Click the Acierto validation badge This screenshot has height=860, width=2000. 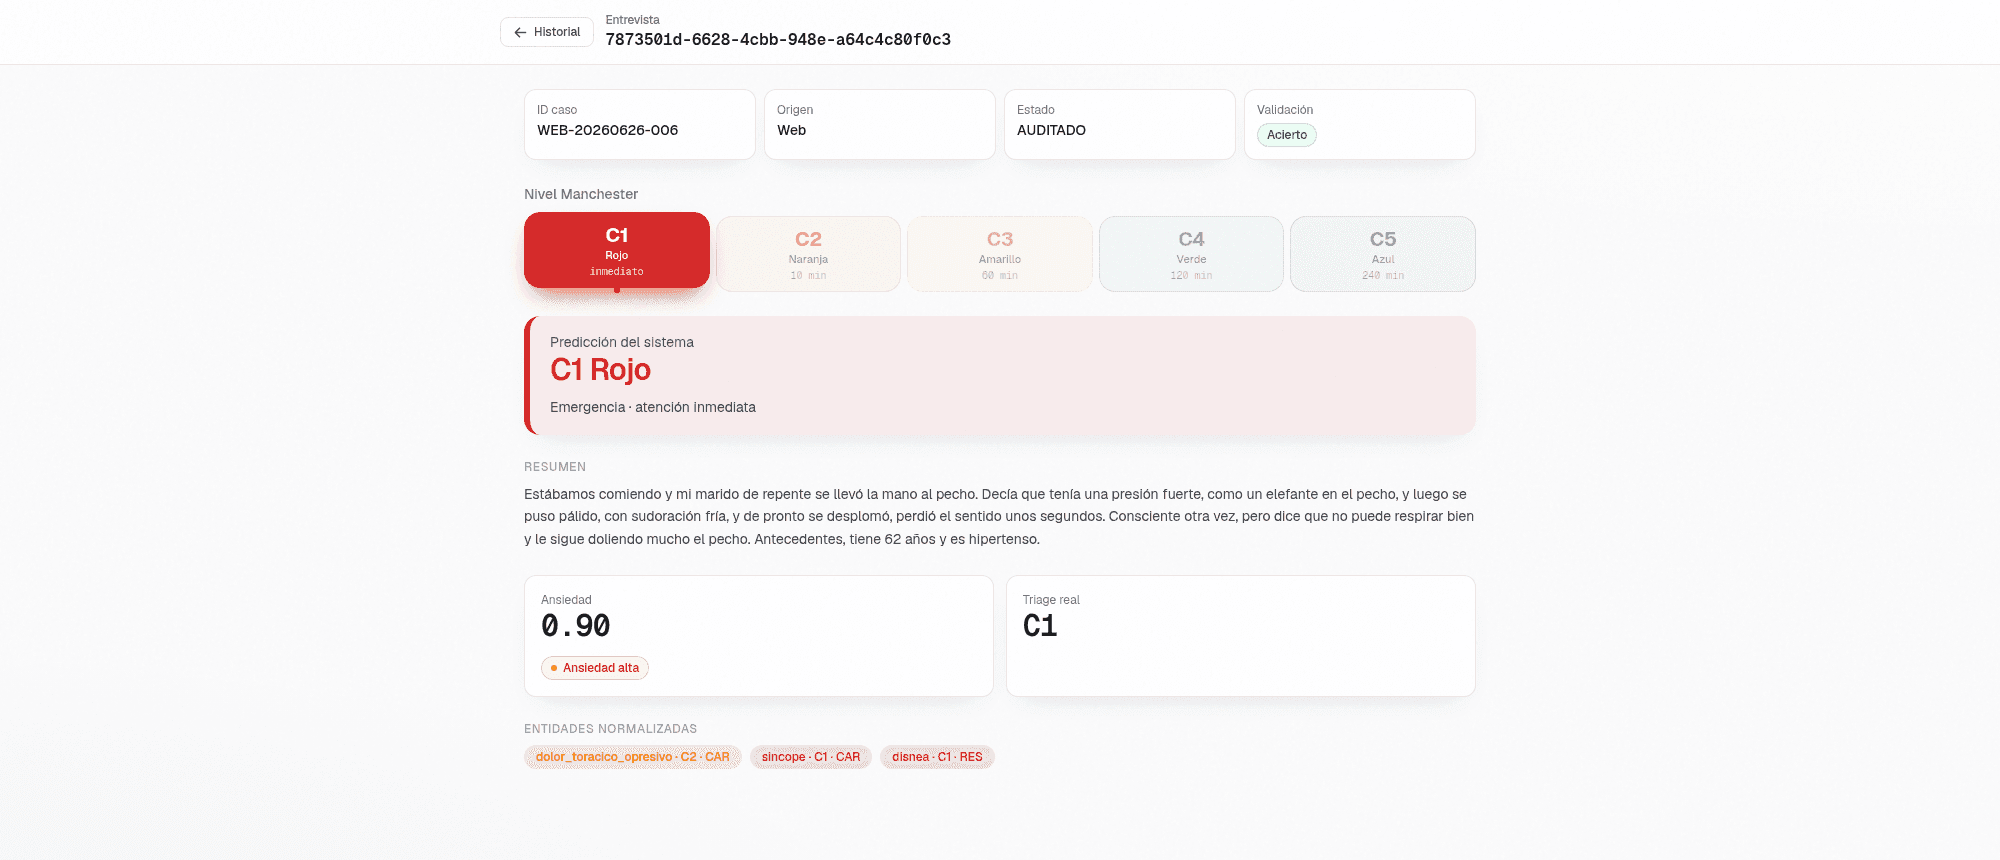pyautogui.click(x=1287, y=135)
